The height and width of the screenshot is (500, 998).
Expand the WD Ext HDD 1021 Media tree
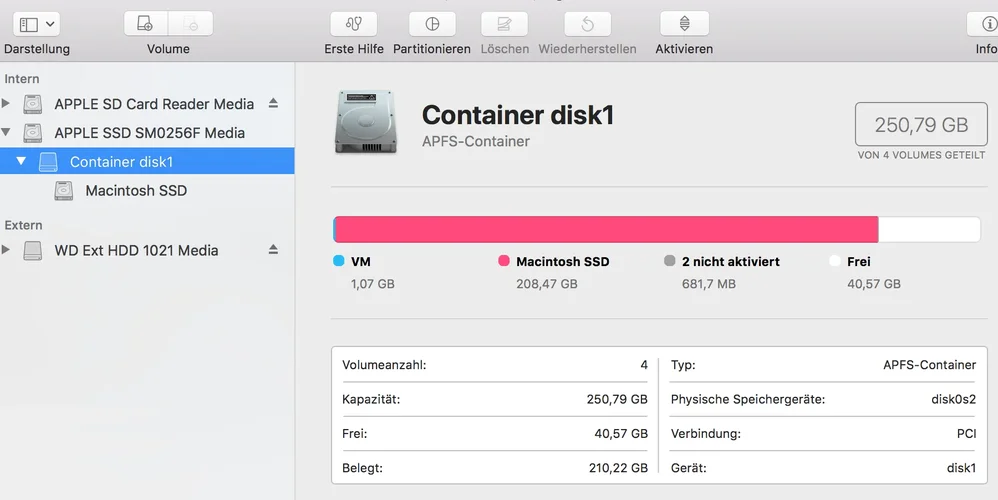pos(7,250)
